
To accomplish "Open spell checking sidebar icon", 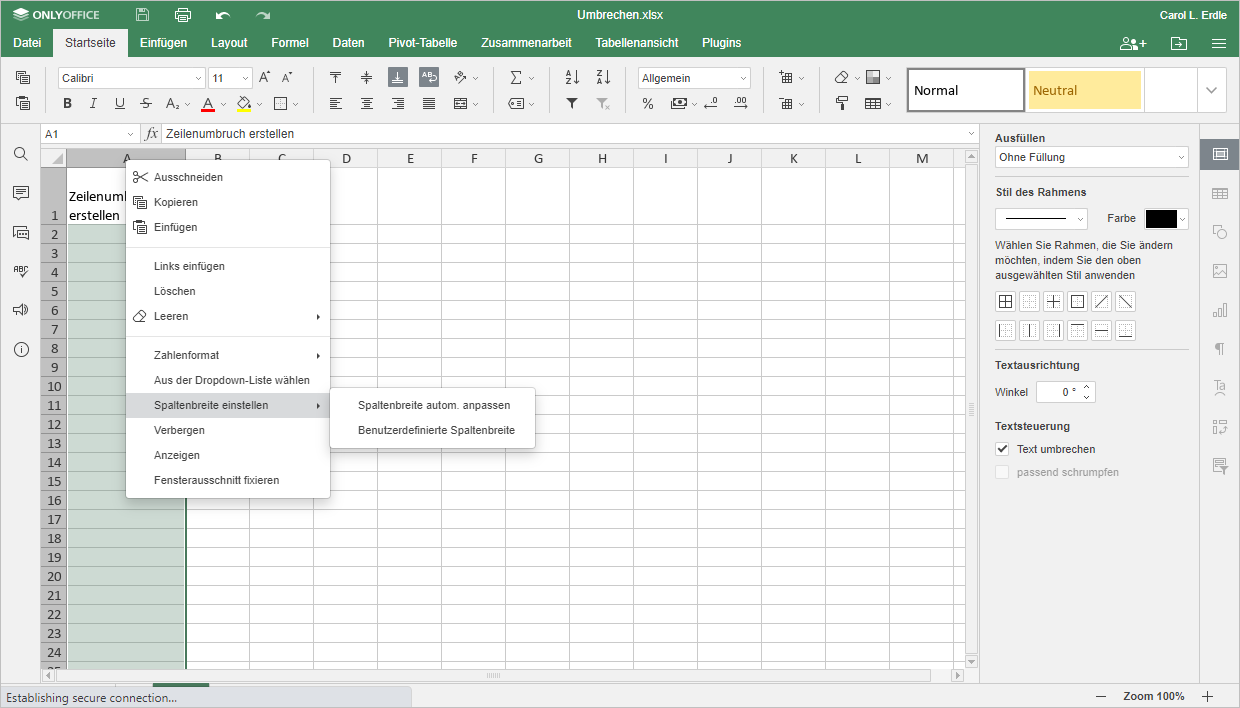I will pos(21,271).
